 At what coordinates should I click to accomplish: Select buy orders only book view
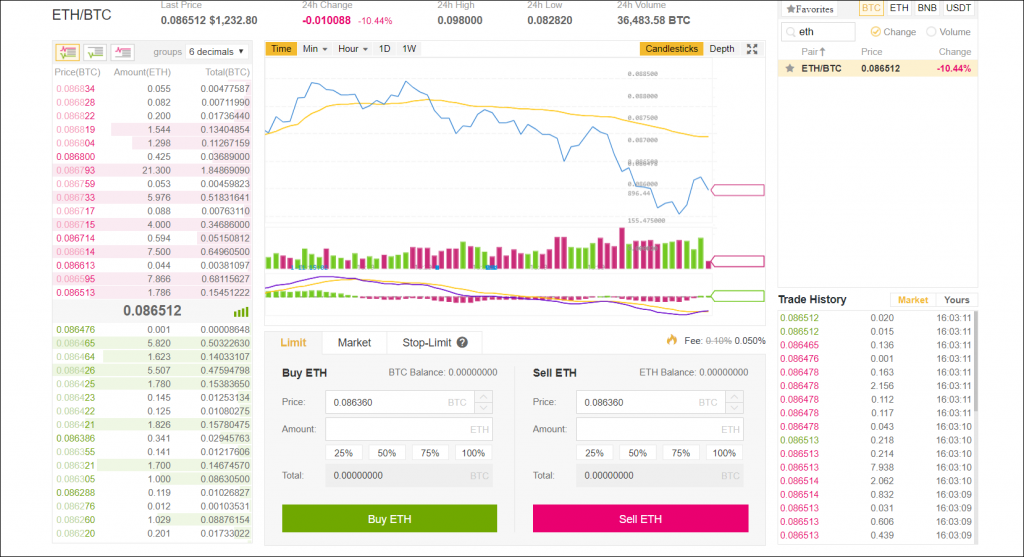(95, 52)
